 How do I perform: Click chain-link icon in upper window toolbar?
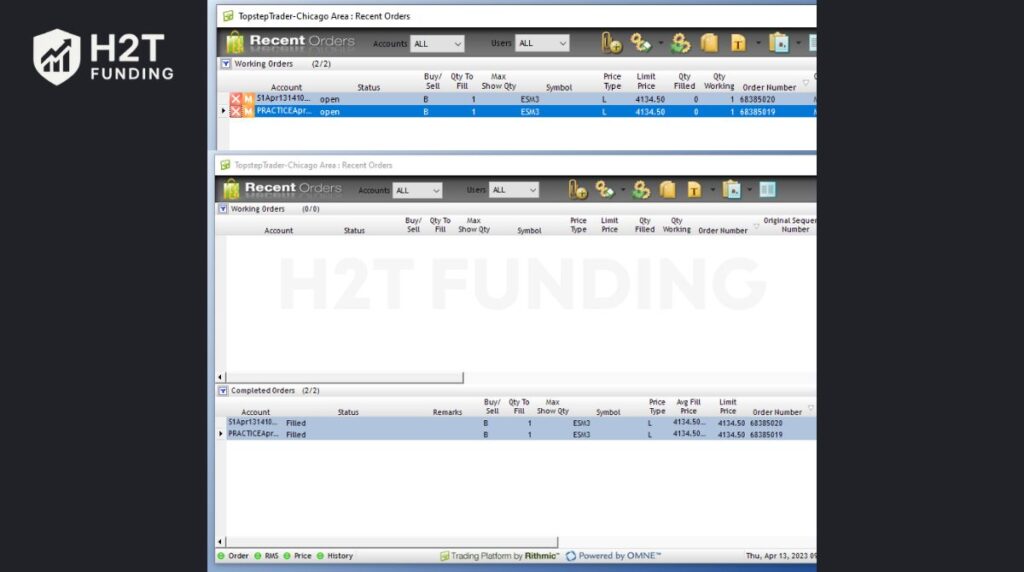point(641,43)
